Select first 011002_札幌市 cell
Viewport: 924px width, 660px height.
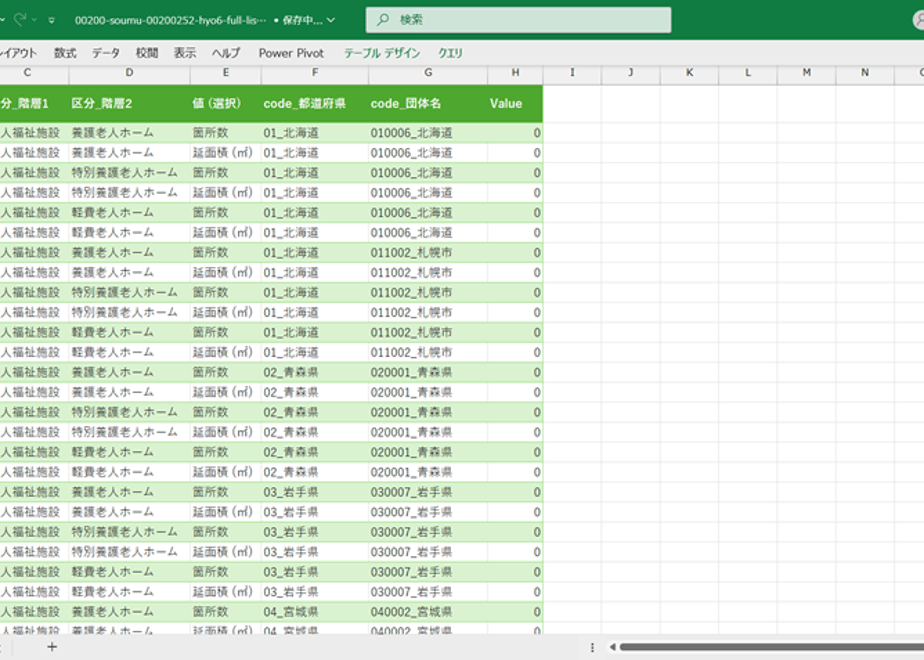(x=428, y=253)
